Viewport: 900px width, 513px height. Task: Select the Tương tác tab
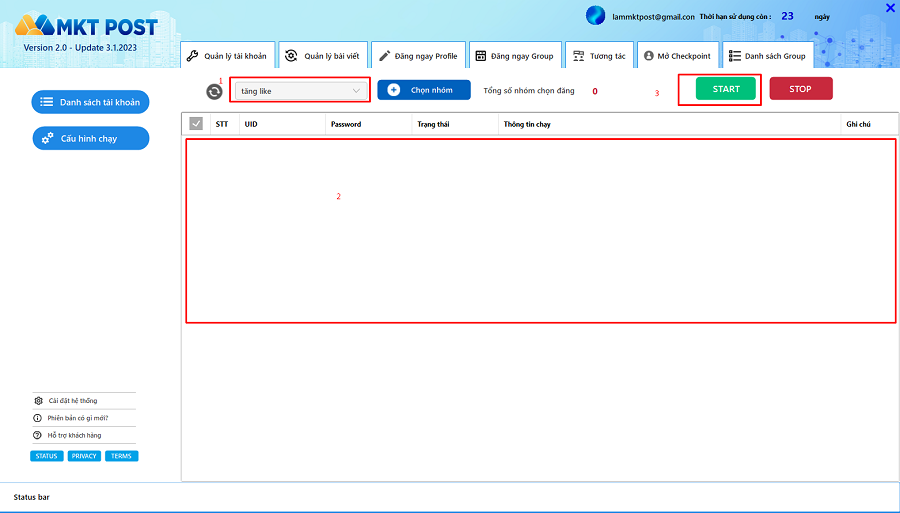click(599, 56)
